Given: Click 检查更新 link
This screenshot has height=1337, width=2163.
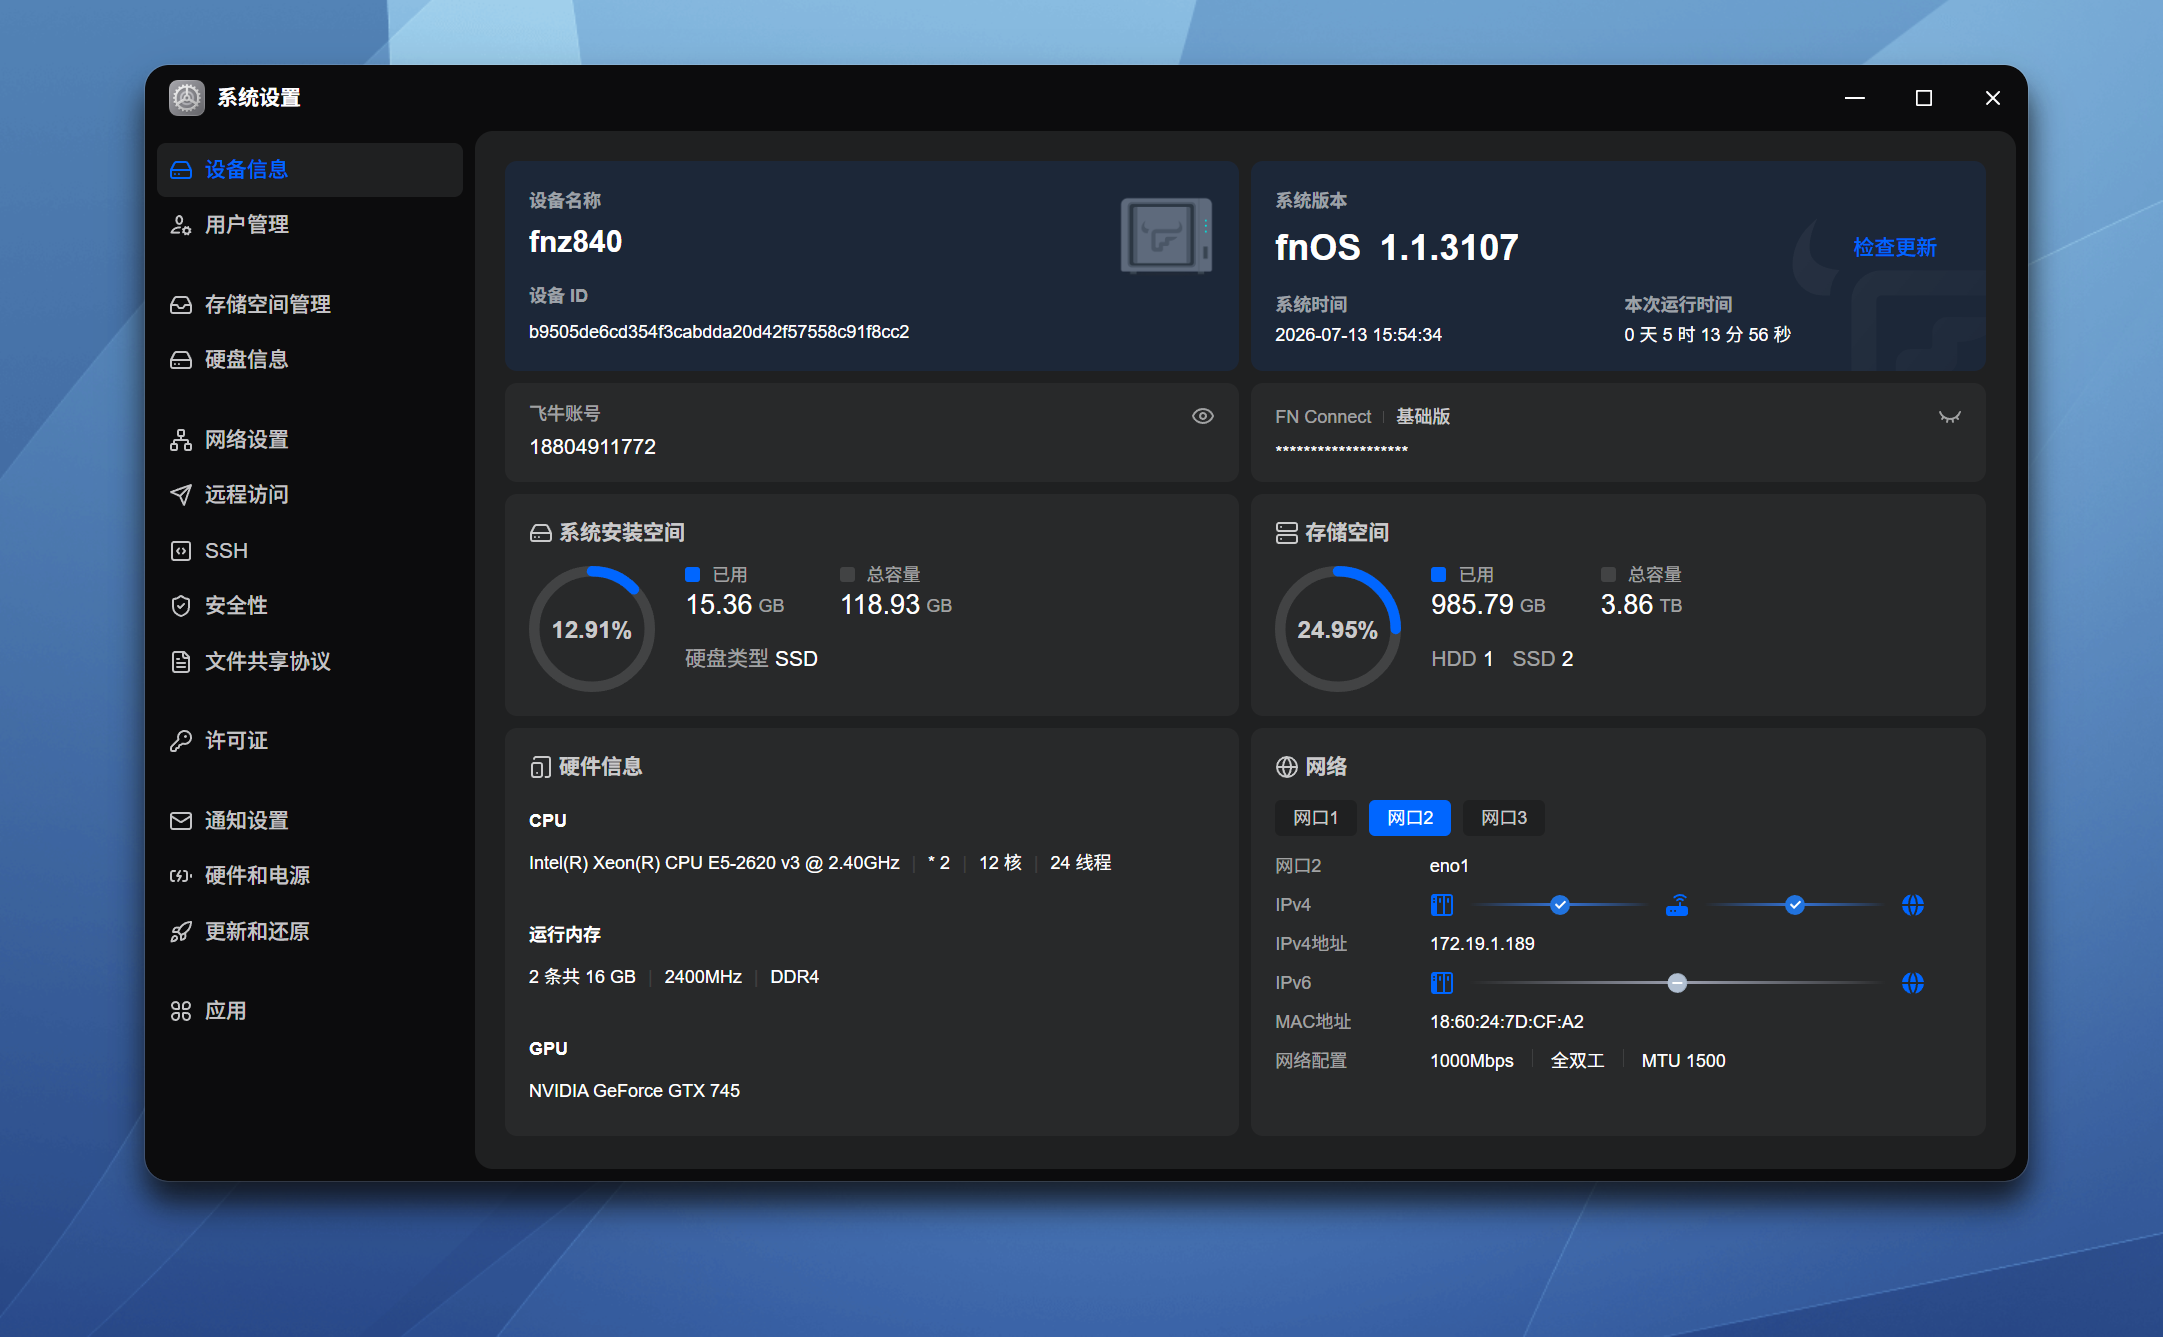Looking at the screenshot, I should pos(1894,247).
